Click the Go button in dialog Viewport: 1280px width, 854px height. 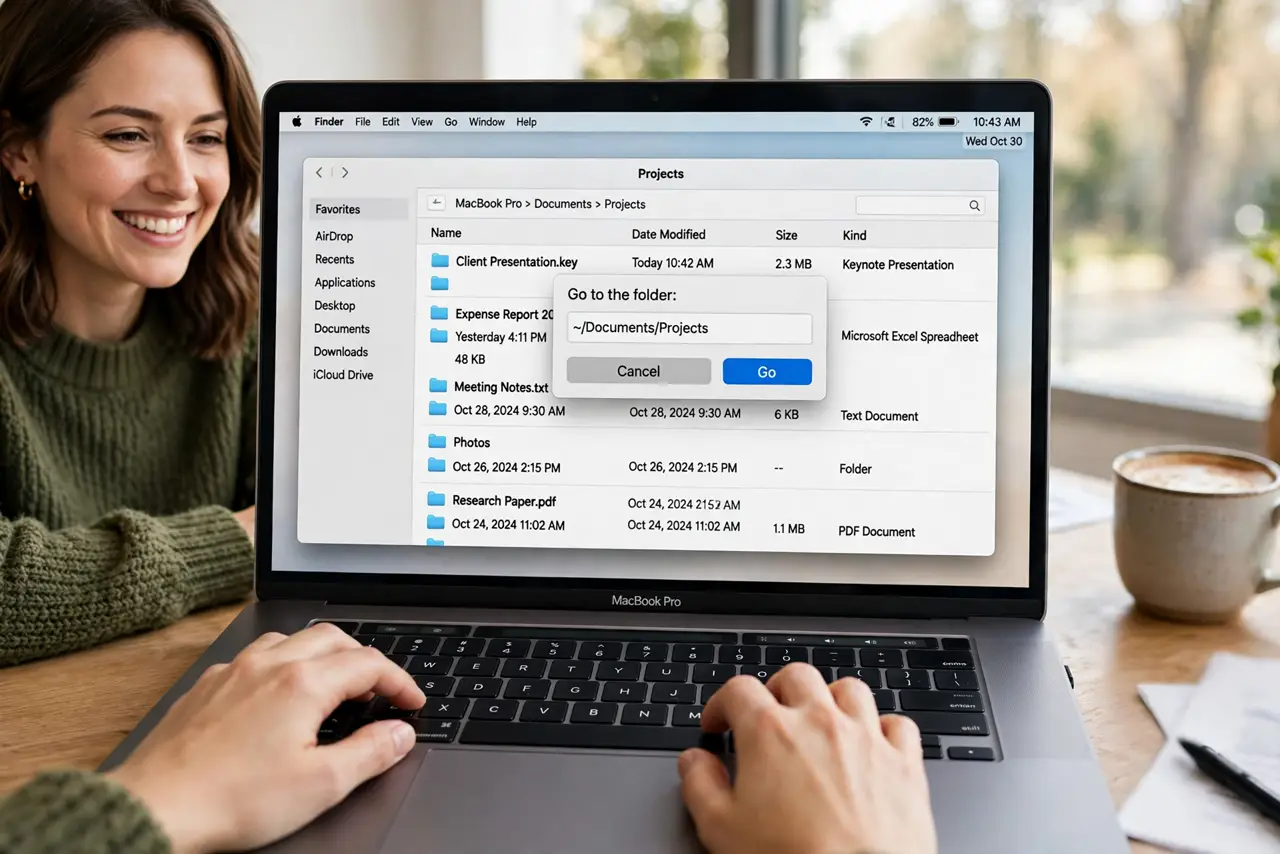point(767,372)
